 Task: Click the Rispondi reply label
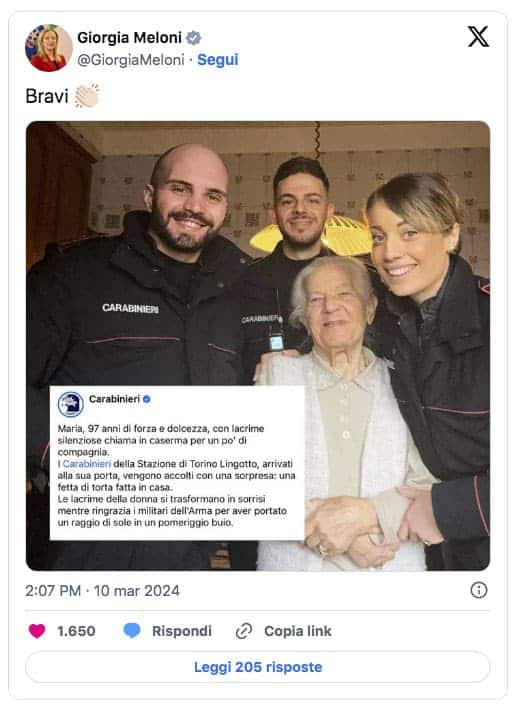182,631
